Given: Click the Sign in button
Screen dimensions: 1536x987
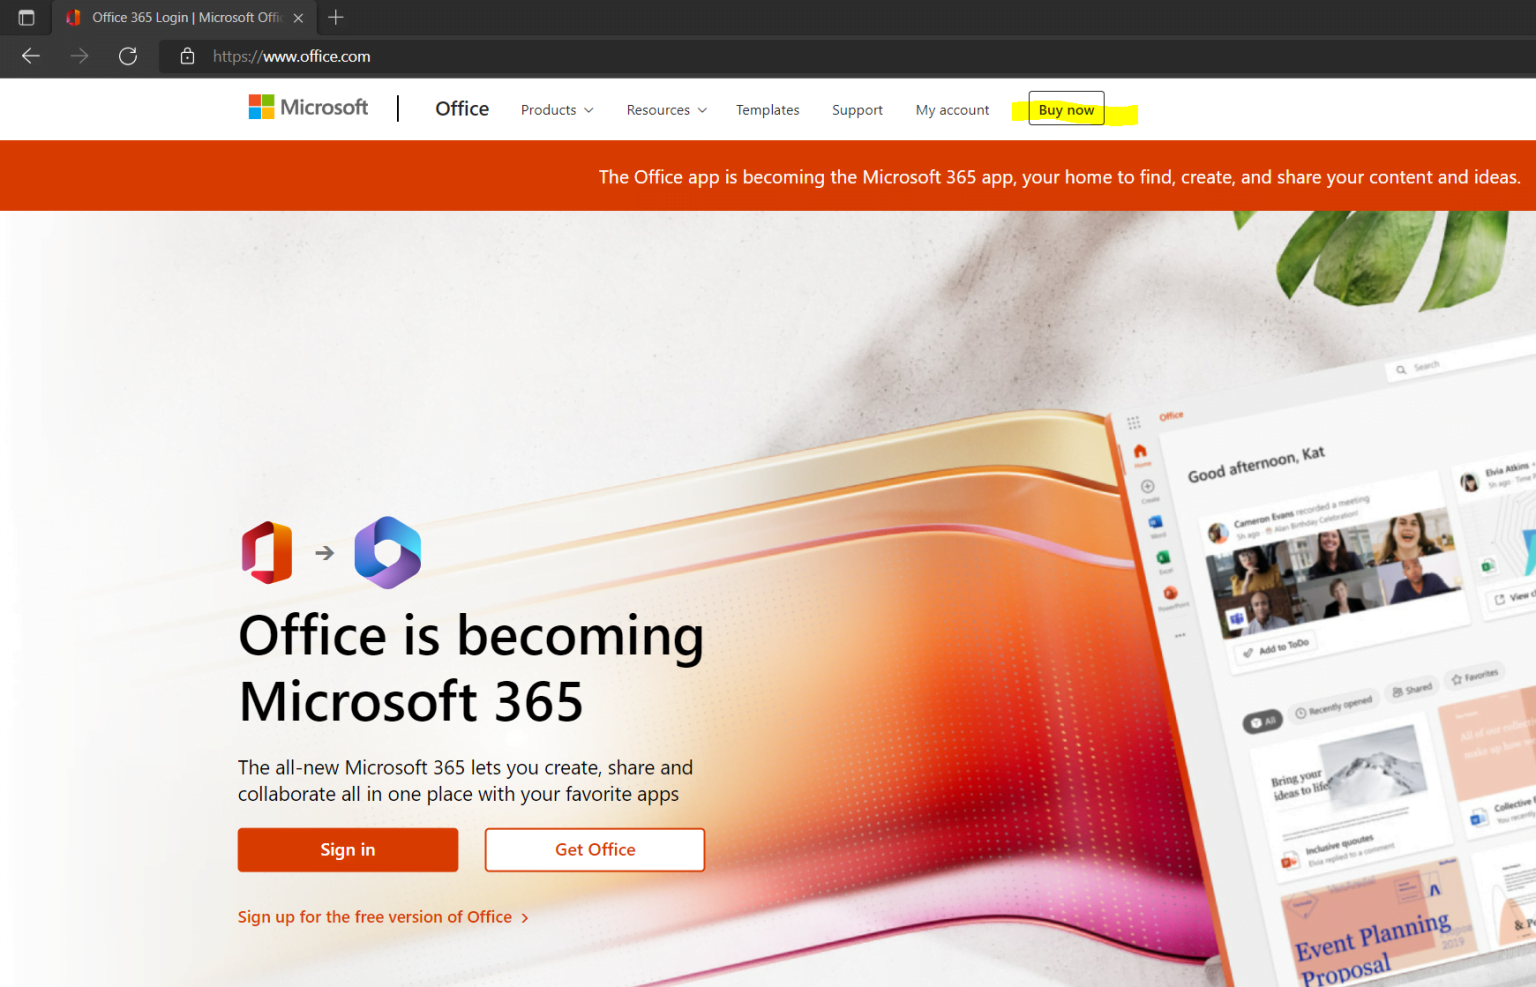Looking at the screenshot, I should (x=347, y=849).
